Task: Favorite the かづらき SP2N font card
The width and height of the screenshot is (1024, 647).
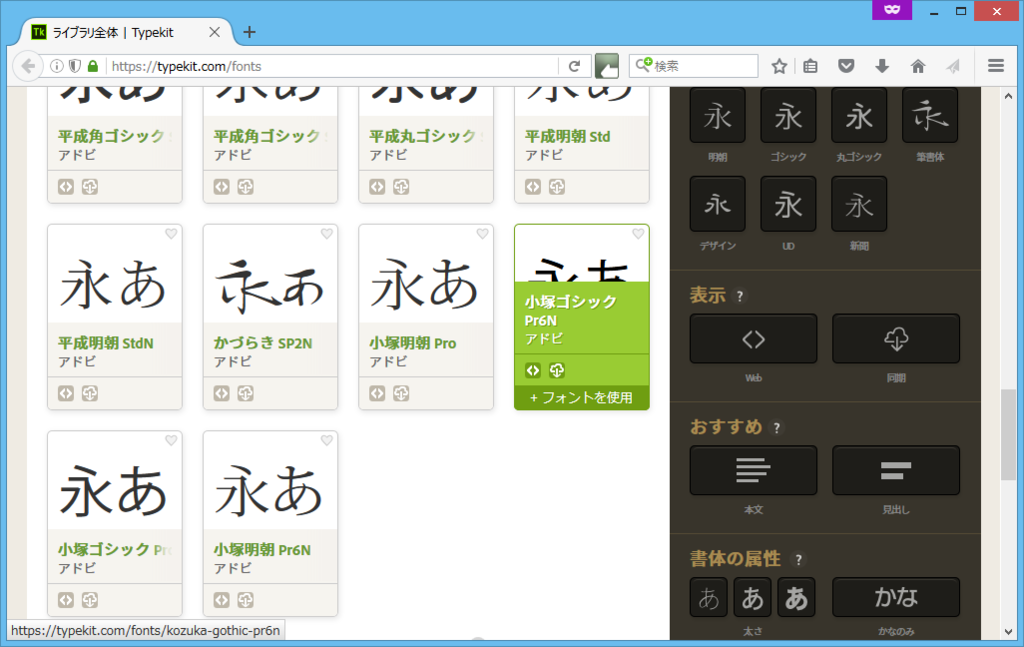Action: [327, 234]
